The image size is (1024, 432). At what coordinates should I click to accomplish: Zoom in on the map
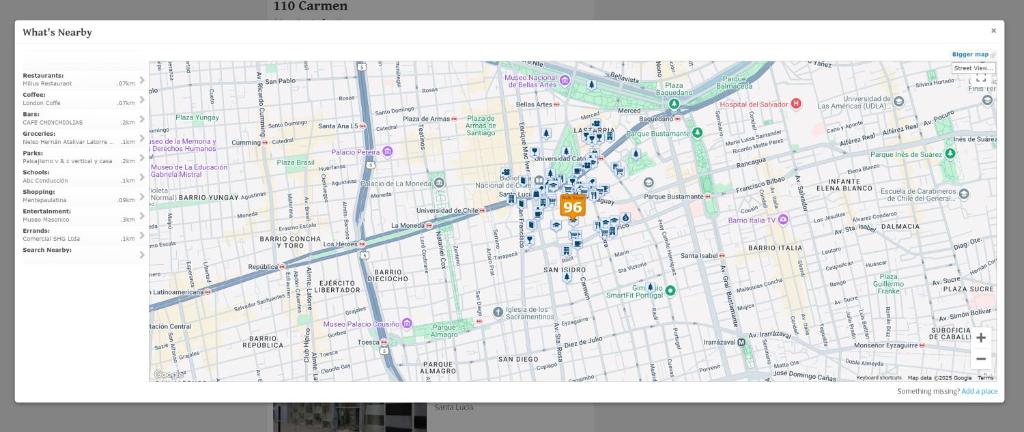(980, 338)
